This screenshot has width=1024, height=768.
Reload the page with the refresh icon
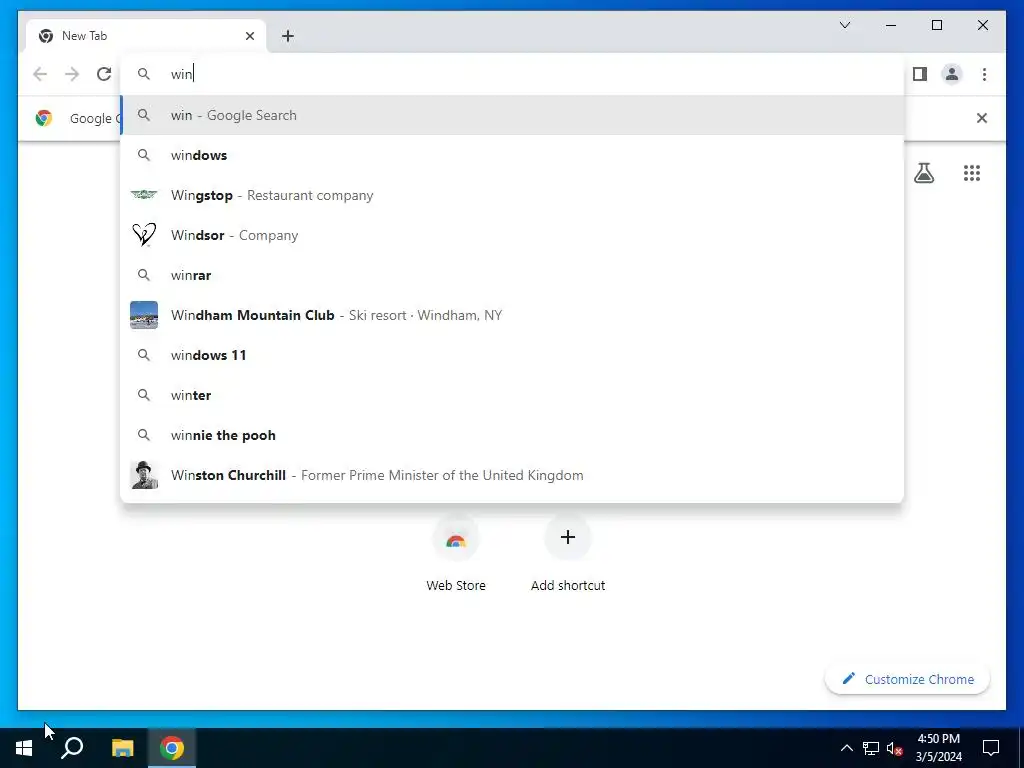point(104,74)
